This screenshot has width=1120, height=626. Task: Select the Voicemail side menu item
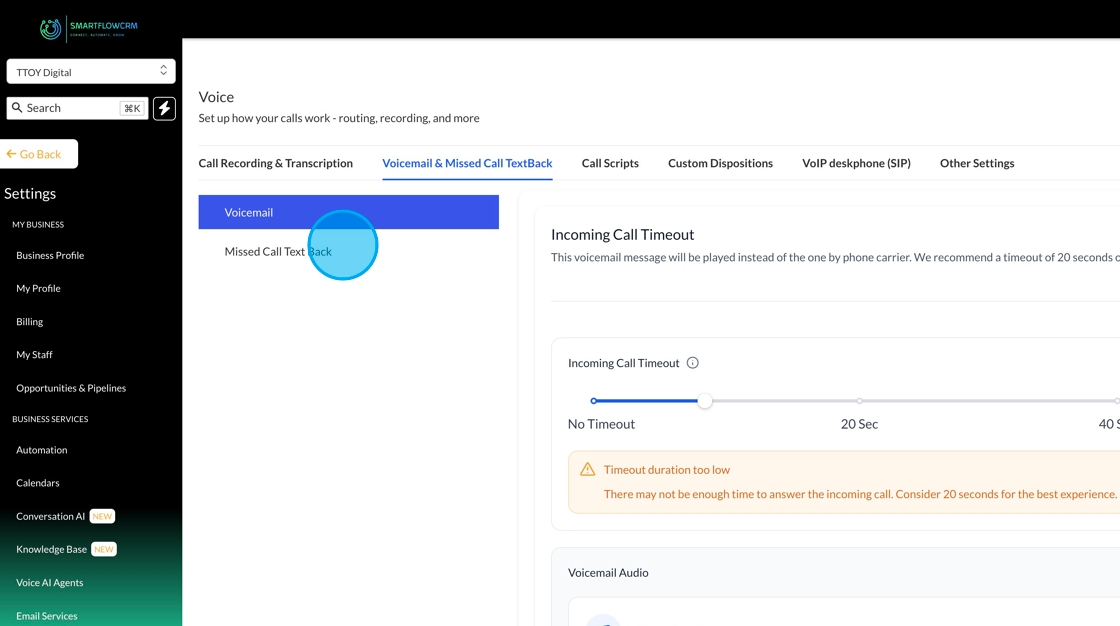(349, 212)
